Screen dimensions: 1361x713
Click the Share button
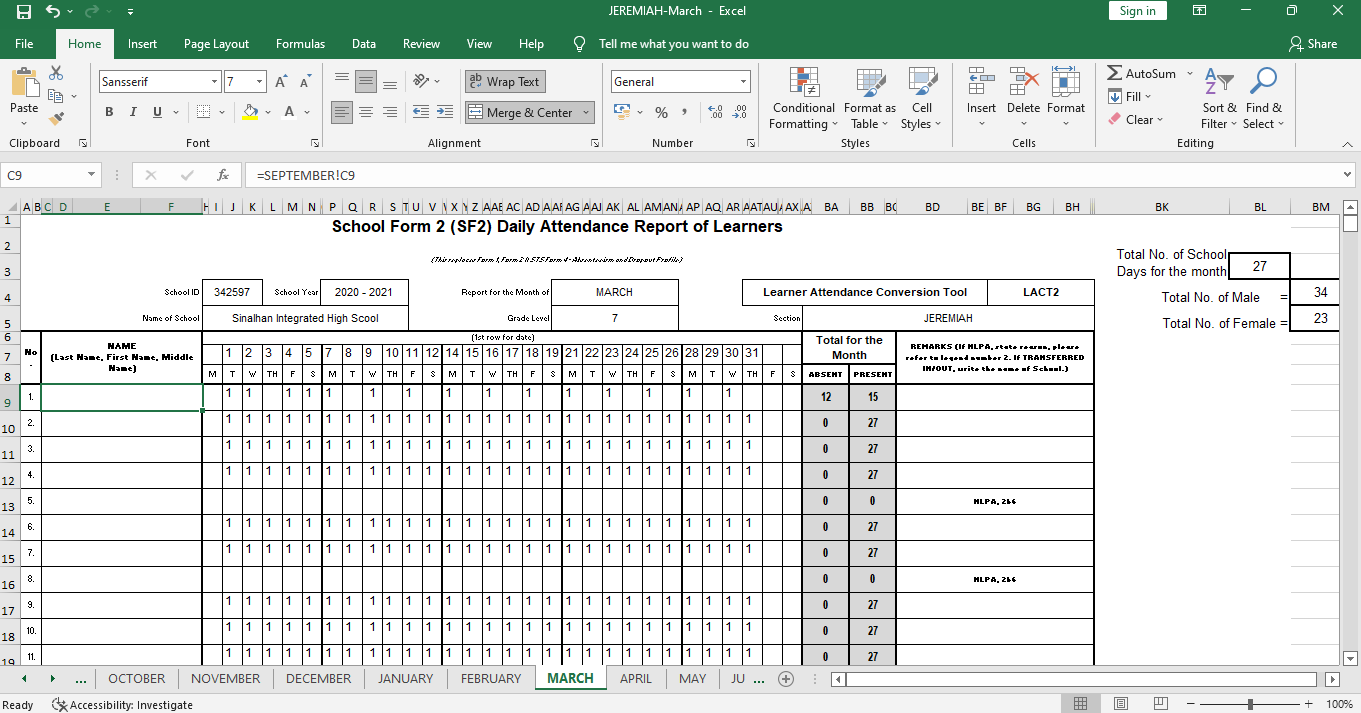[1313, 44]
